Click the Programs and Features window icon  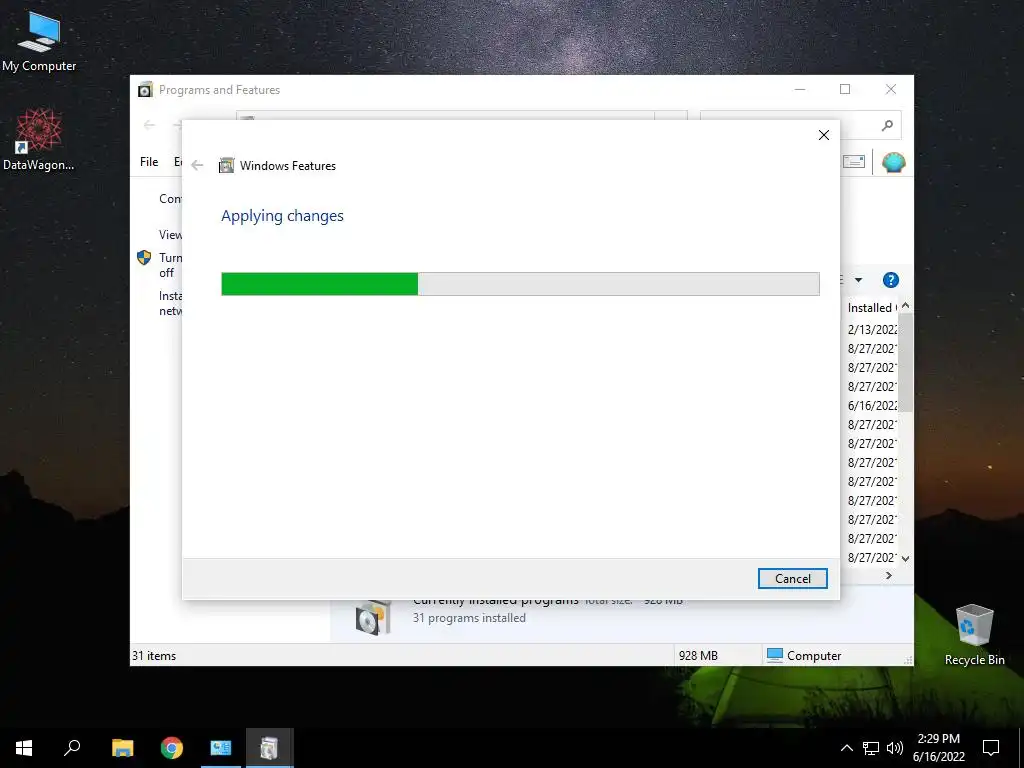(145, 89)
